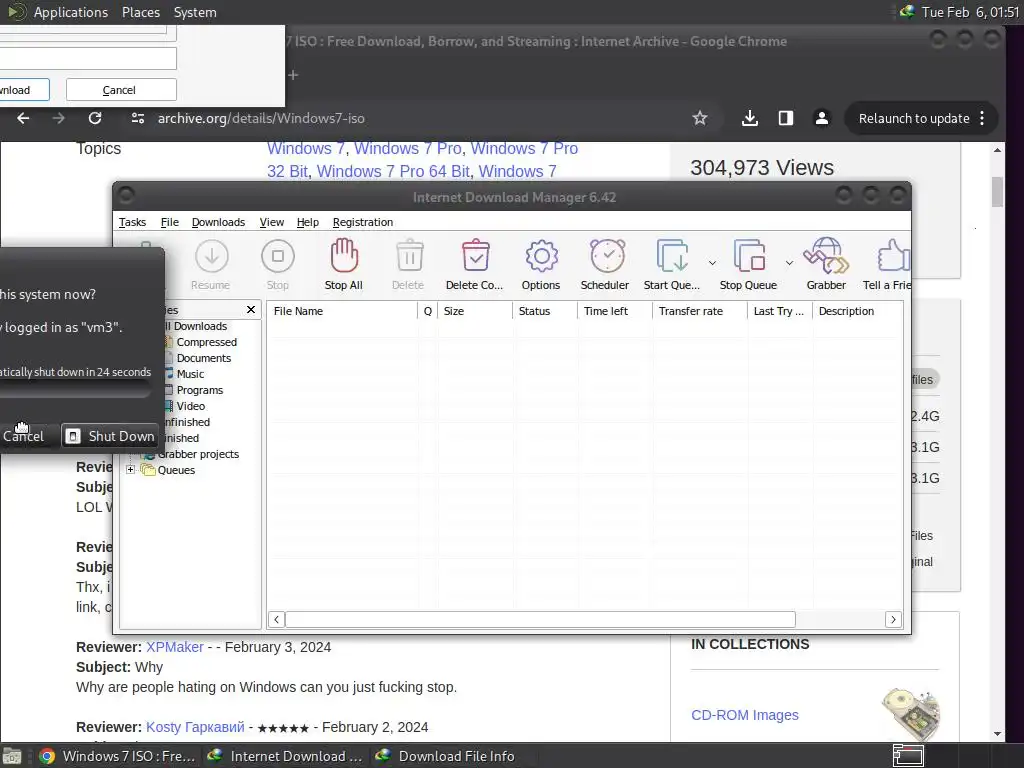Go back in Chrome history

click(x=23, y=118)
